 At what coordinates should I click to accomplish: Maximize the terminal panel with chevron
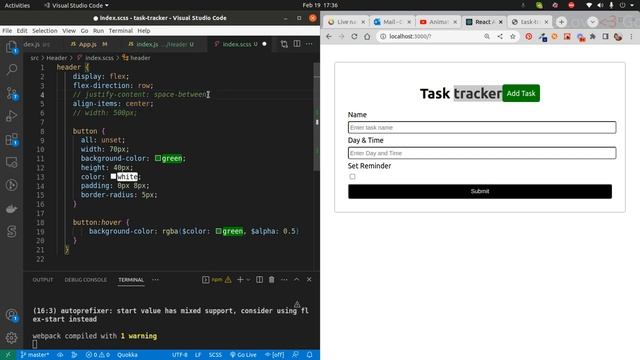click(x=297, y=280)
